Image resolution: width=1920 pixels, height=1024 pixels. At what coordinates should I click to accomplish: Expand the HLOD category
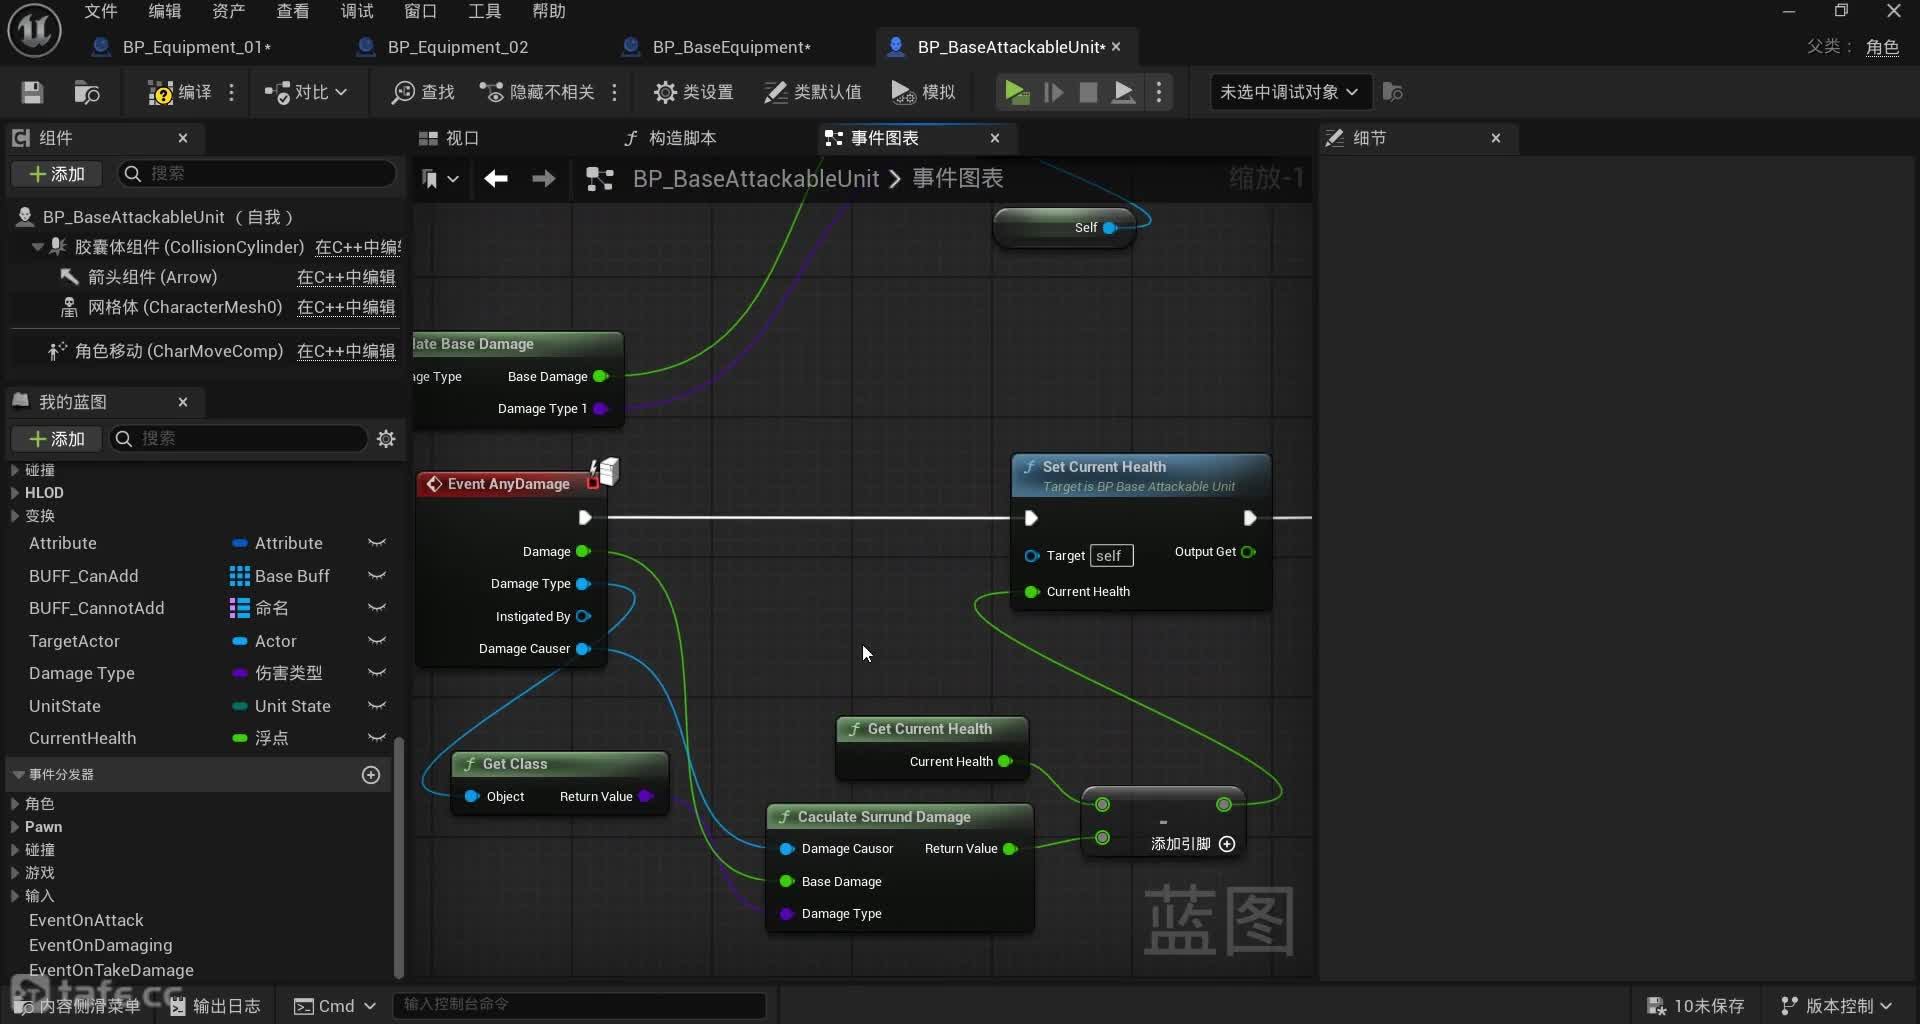coord(15,493)
